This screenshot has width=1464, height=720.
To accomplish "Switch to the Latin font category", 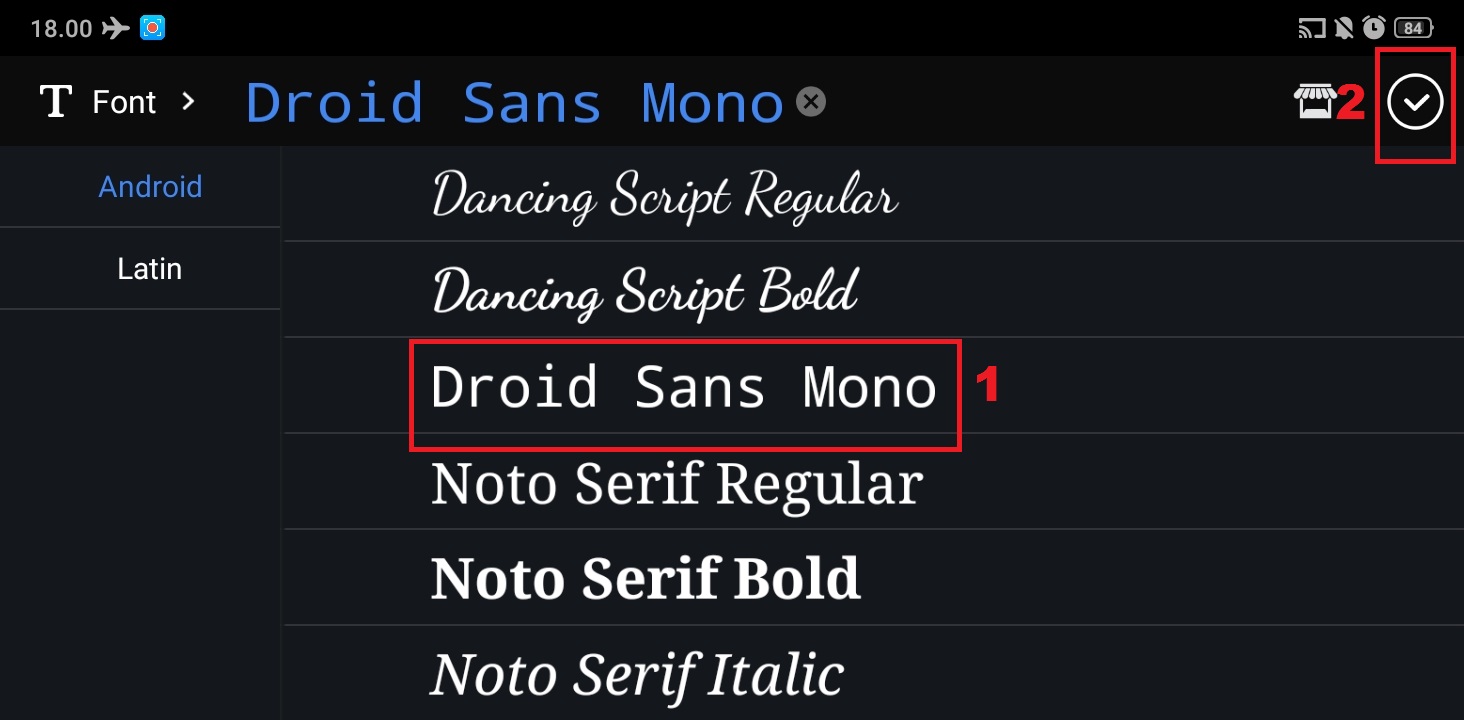I will tap(149, 269).
